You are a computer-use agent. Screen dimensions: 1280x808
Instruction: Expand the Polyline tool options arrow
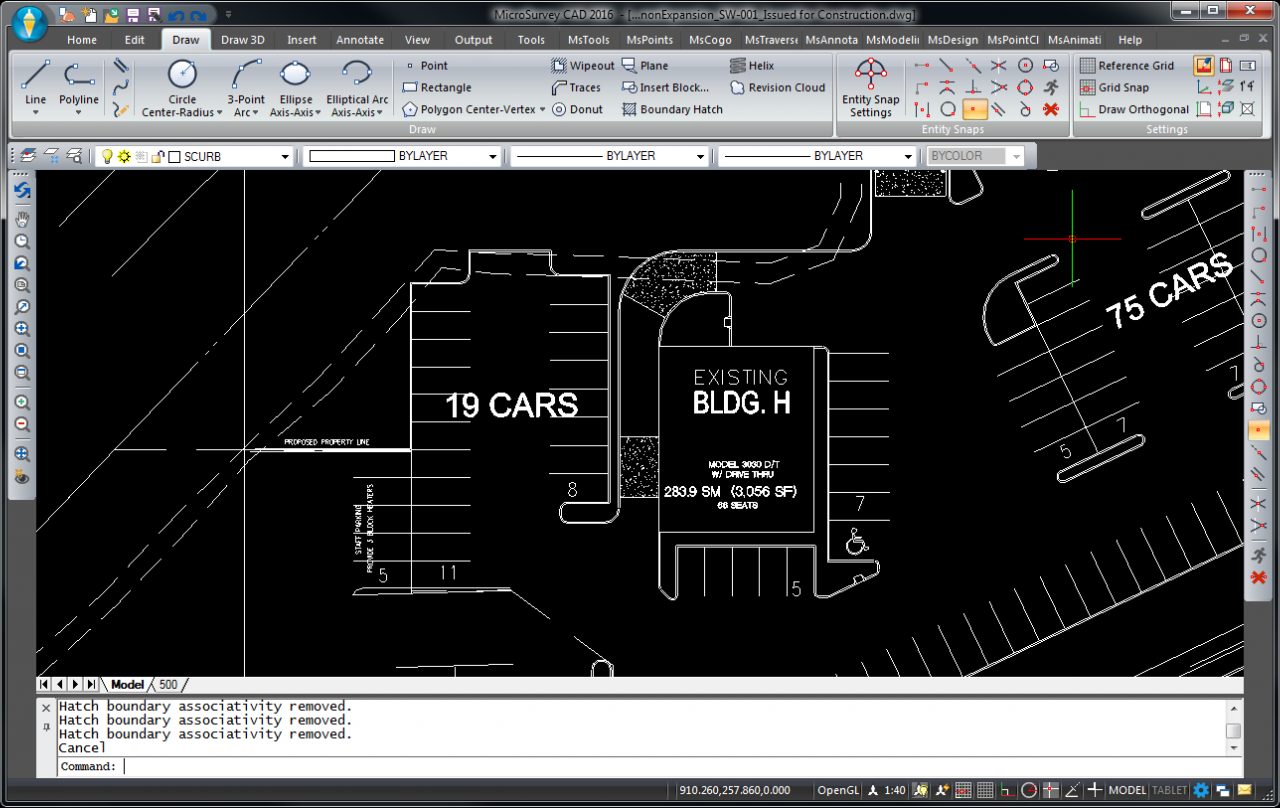(78, 113)
